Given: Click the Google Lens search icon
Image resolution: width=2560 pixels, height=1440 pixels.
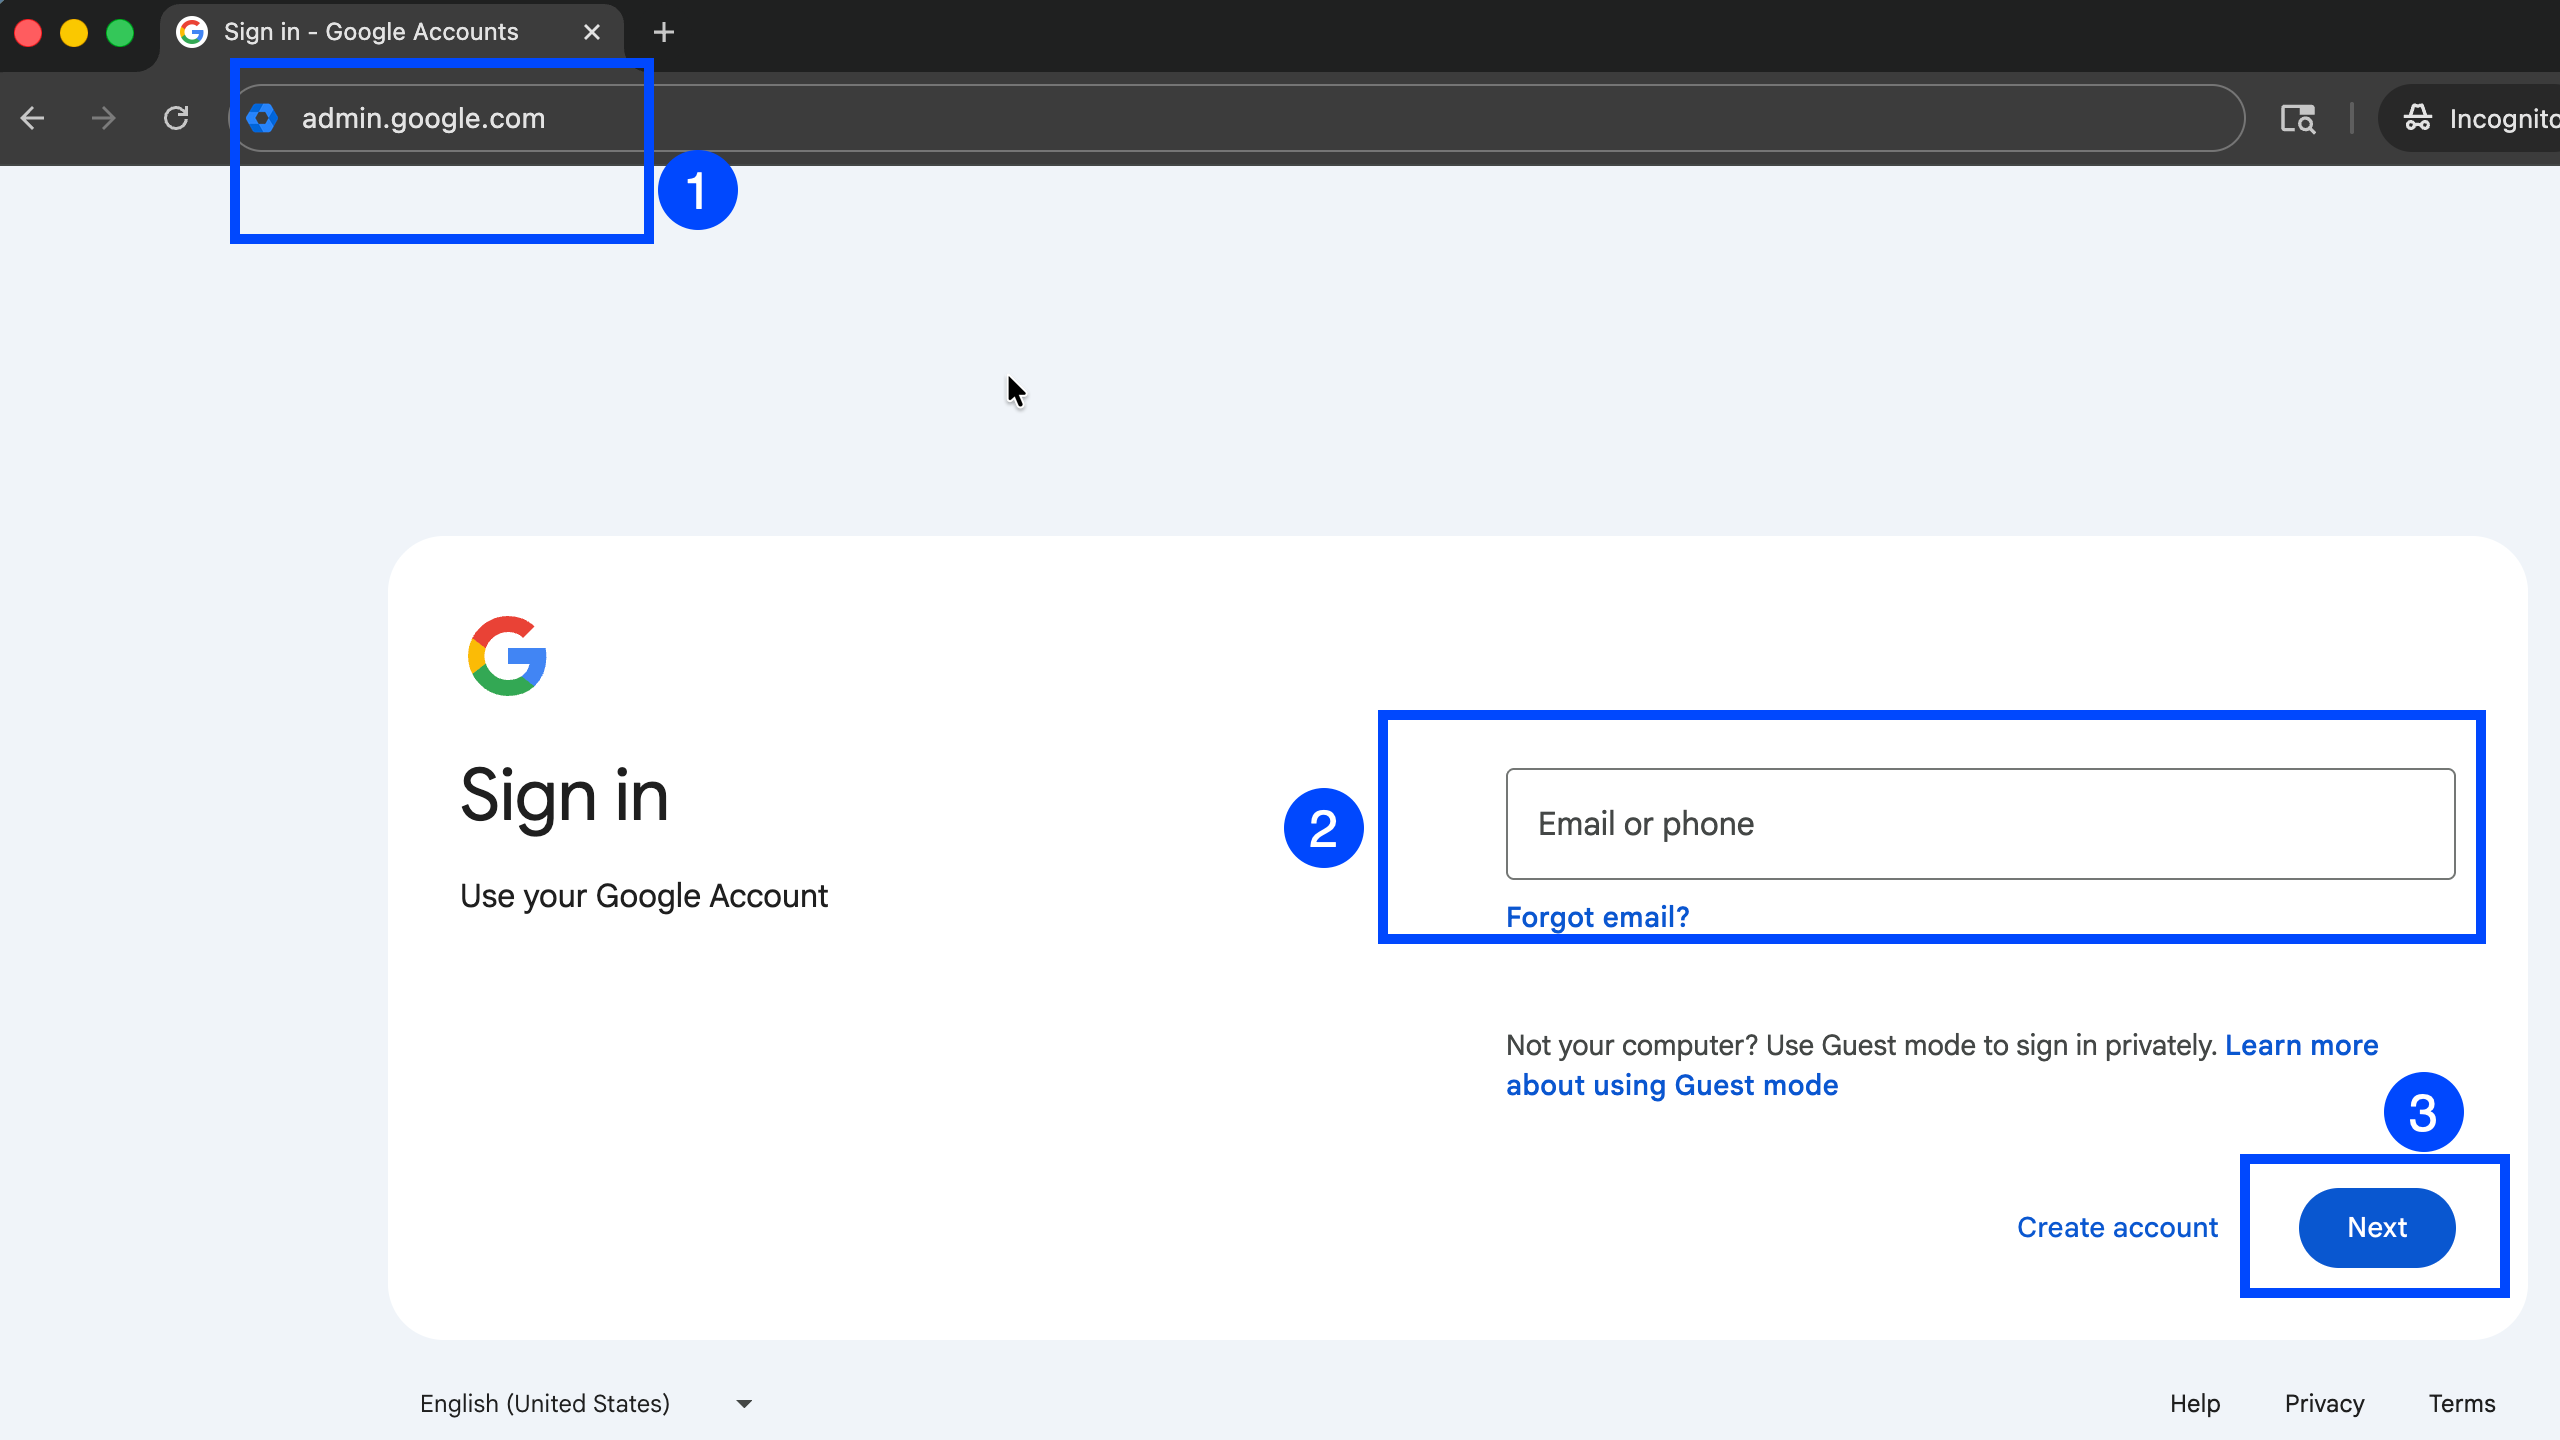Looking at the screenshot, I should pyautogui.click(x=2297, y=119).
